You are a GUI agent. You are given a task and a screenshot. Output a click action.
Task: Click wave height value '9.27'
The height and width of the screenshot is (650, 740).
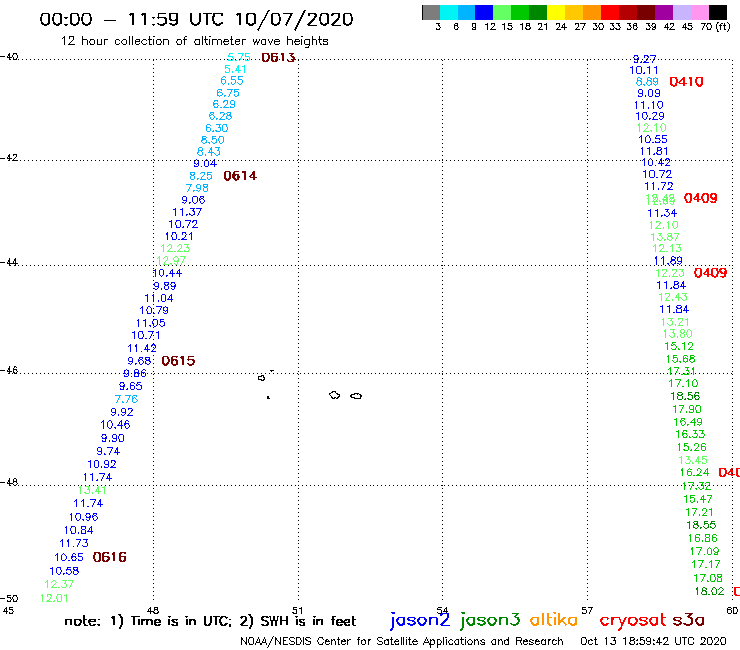point(644,59)
